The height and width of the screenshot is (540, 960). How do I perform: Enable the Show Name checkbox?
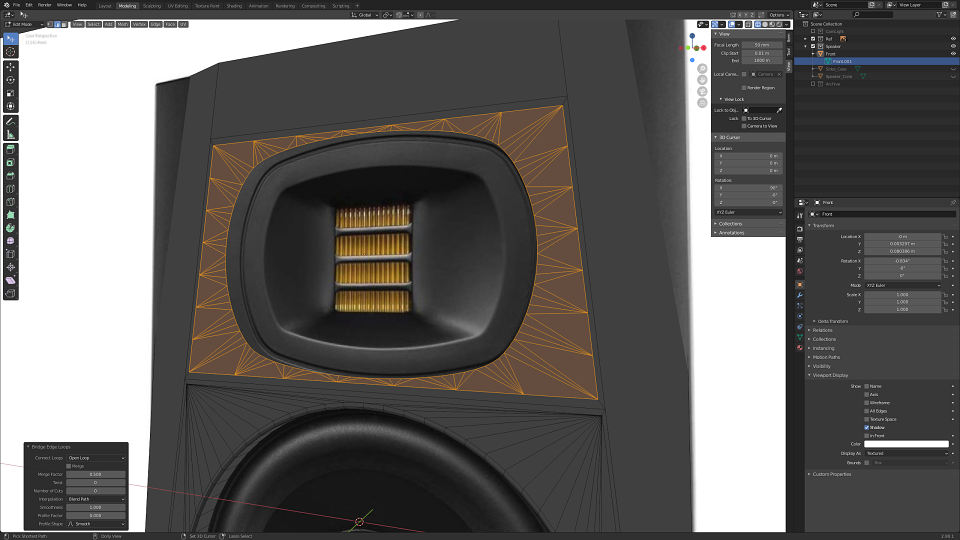click(x=866, y=386)
